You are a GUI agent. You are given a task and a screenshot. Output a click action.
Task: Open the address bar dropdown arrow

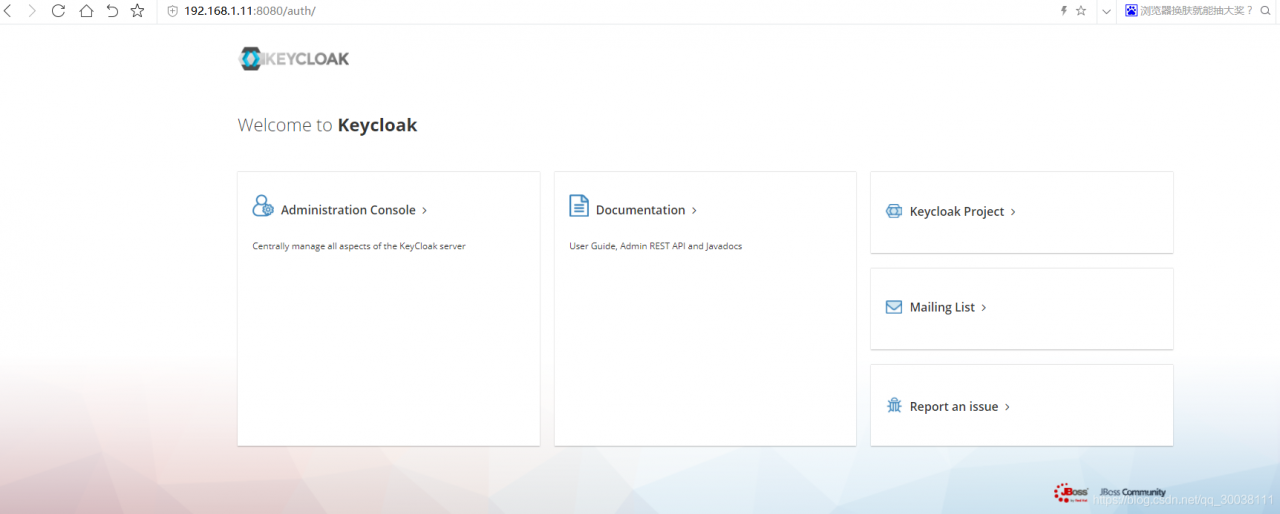(1106, 11)
